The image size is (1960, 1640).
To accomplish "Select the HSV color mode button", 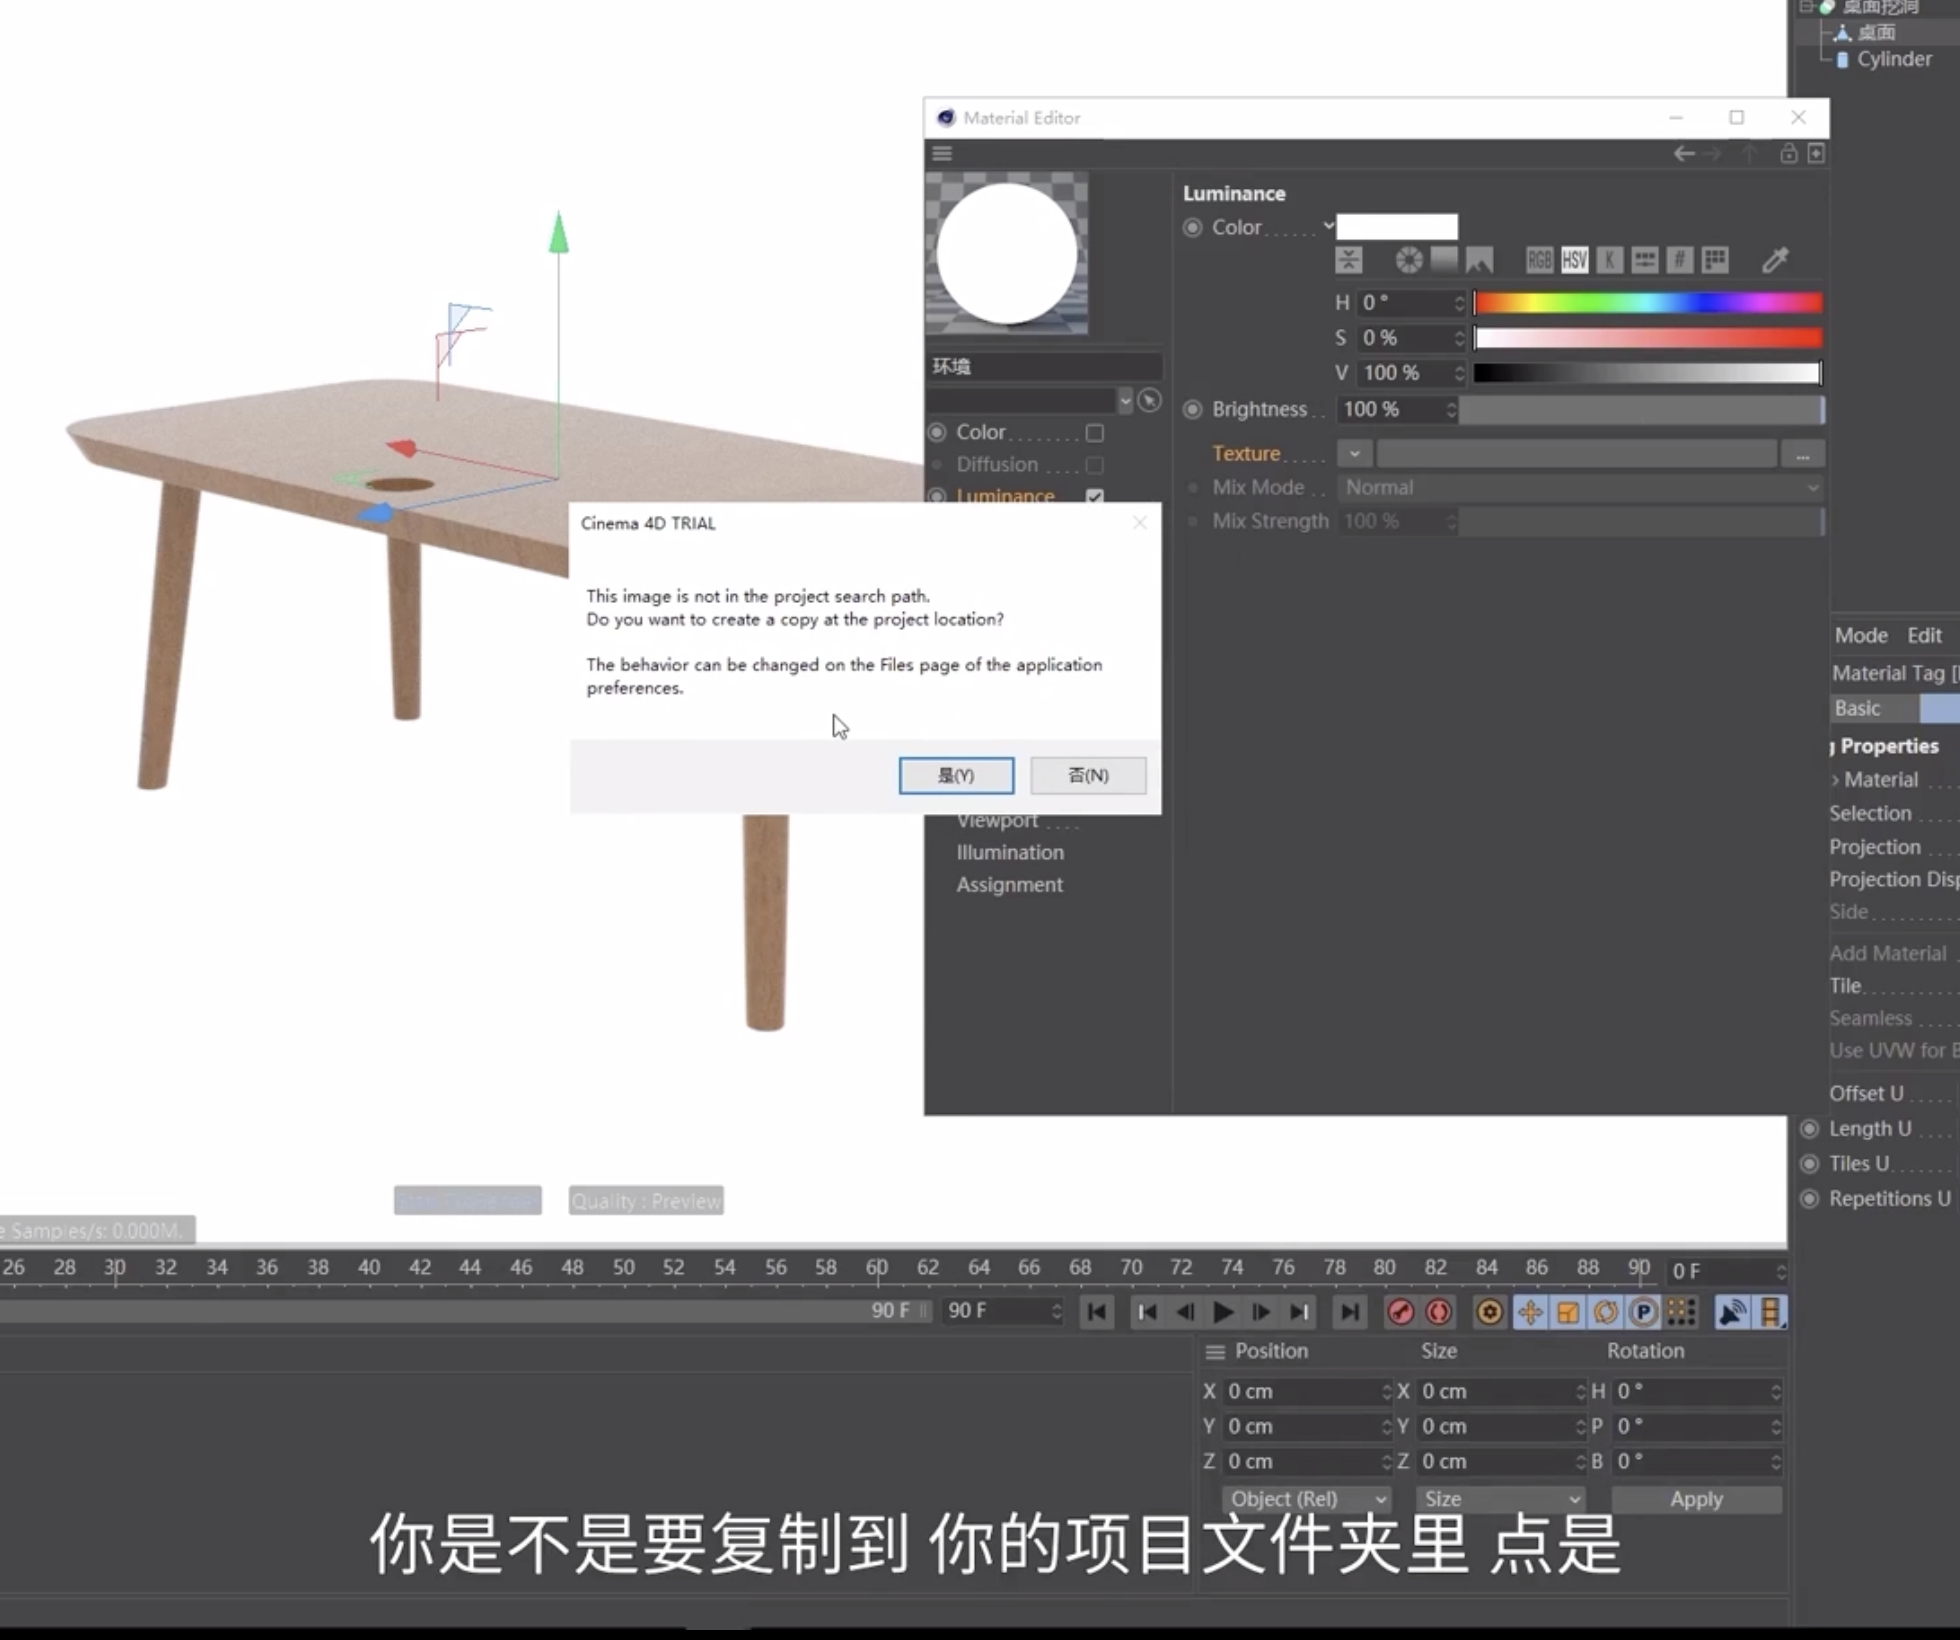I will 1574,260.
